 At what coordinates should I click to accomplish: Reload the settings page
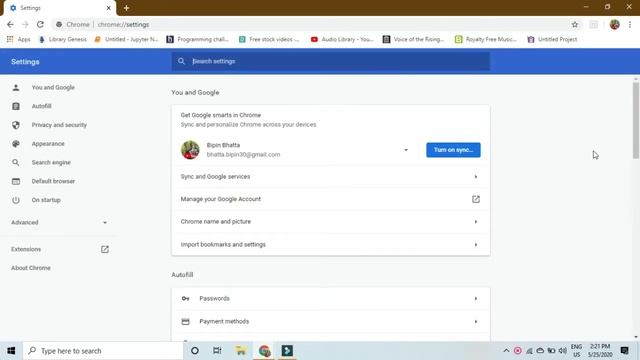click(x=40, y=24)
